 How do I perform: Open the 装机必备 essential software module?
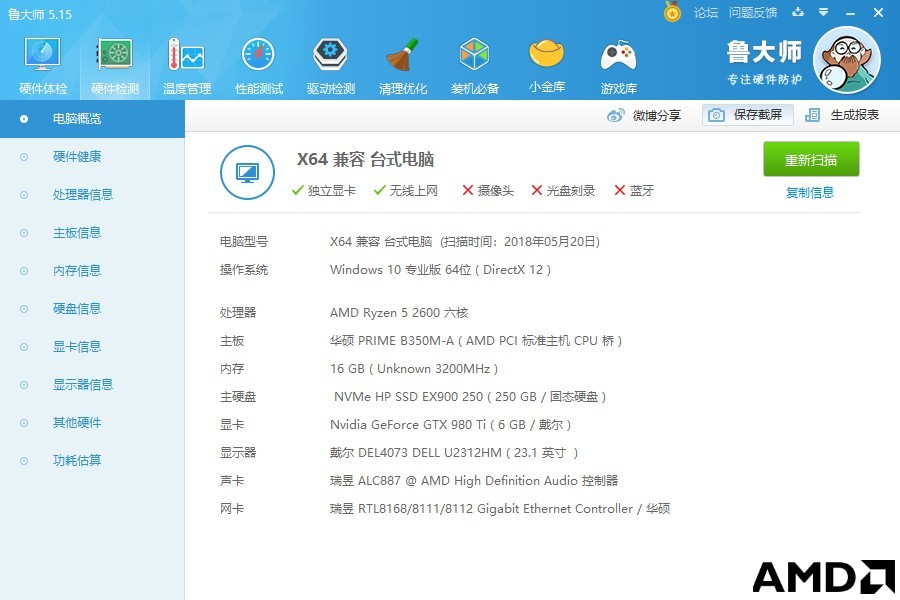tap(475, 65)
